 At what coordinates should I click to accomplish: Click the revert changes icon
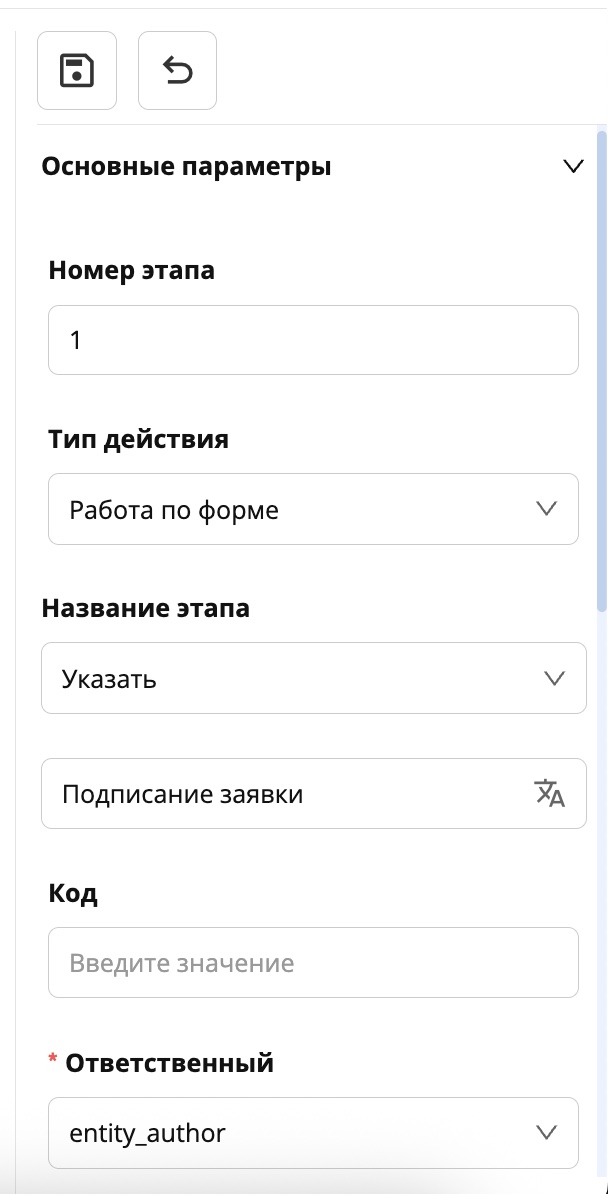177,70
